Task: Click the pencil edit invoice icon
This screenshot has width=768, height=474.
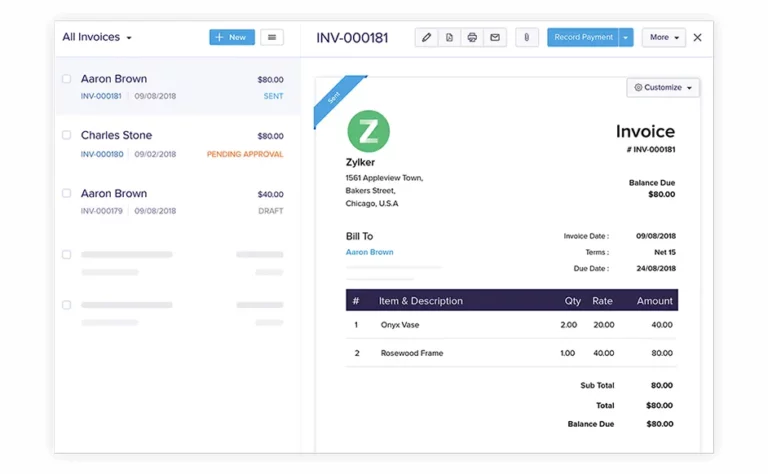Action: coord(427,38)
